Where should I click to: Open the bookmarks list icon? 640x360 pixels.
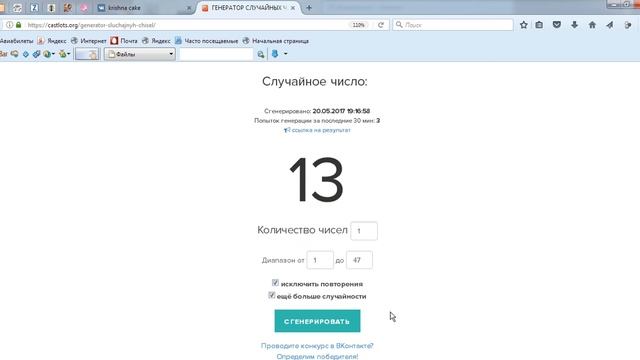point(539,25)
